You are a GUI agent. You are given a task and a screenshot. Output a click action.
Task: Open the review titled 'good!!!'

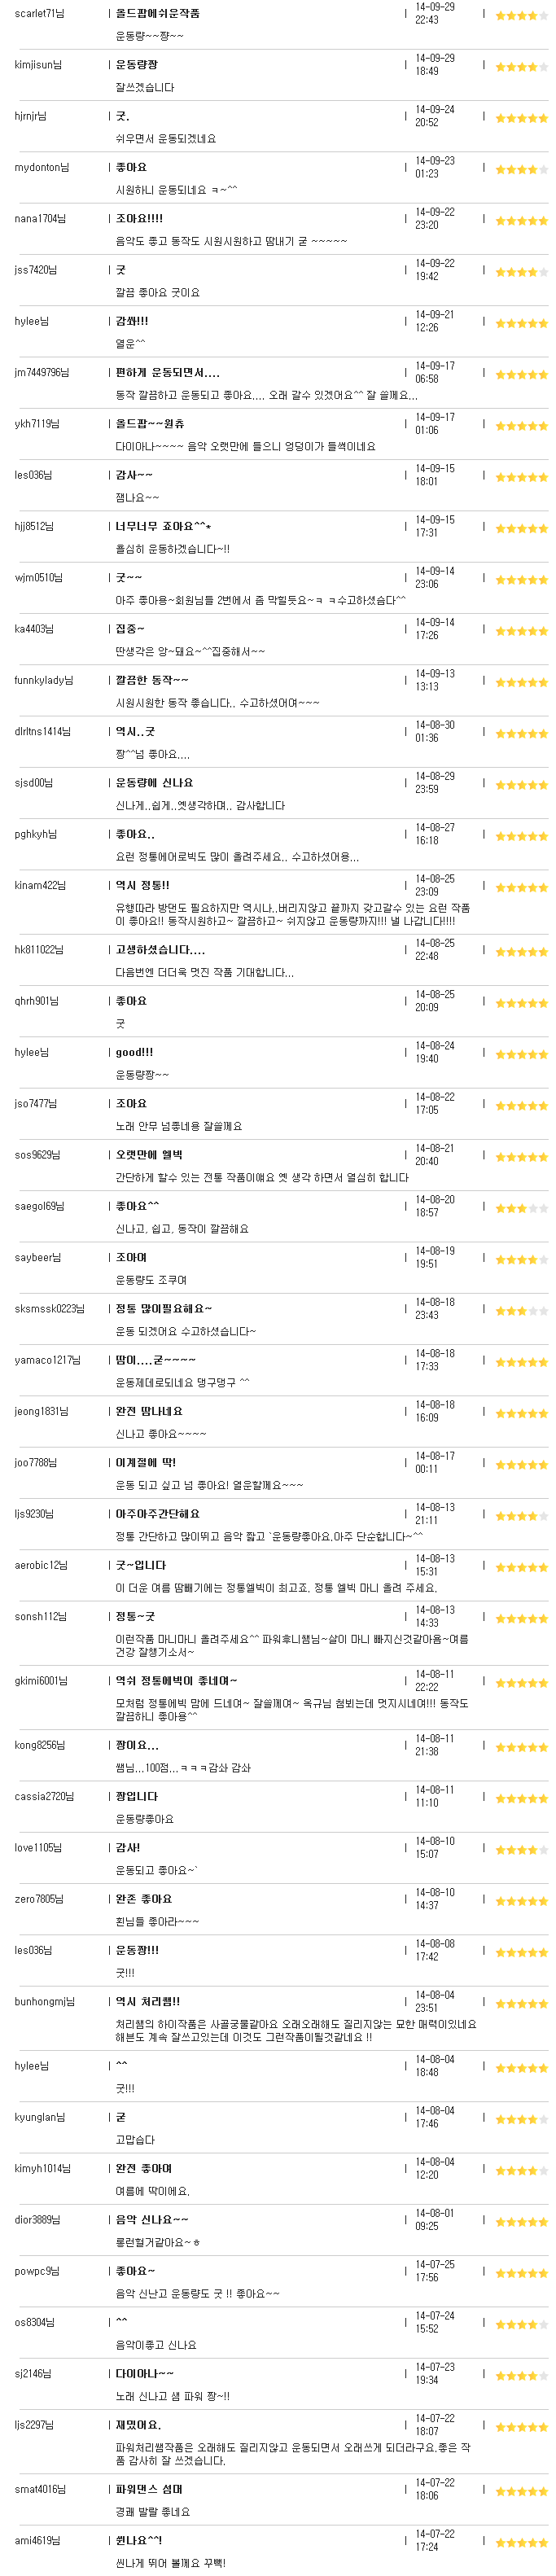[x=134, y=1052]
